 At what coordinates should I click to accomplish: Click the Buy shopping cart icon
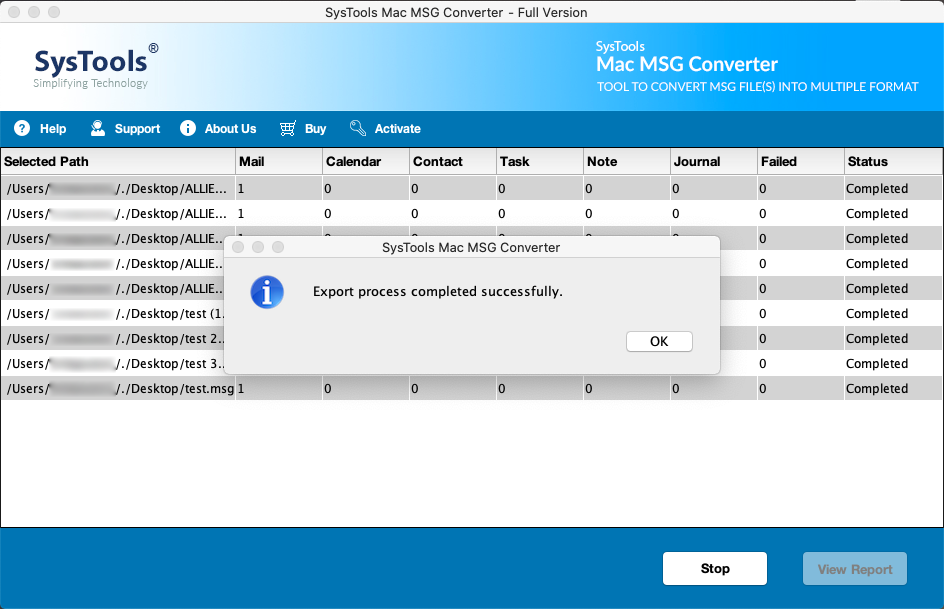coord(288,128)
